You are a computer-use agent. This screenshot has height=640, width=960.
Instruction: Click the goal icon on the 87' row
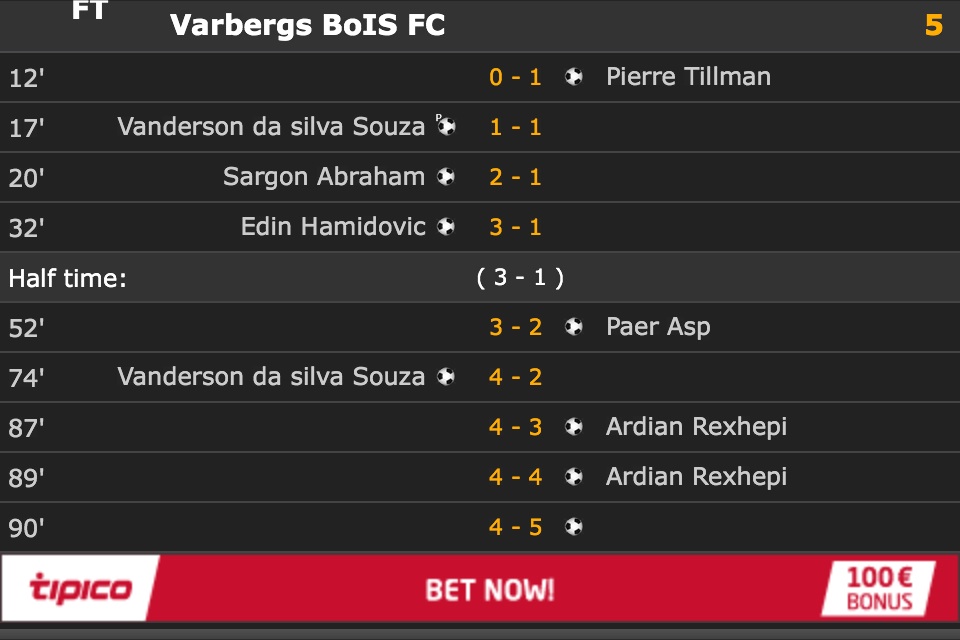574,427
